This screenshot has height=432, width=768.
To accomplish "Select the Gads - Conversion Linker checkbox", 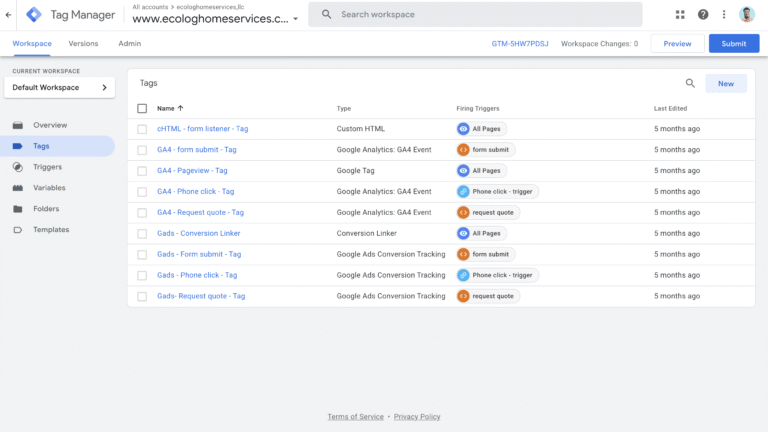I will click(x=142, y=233).
